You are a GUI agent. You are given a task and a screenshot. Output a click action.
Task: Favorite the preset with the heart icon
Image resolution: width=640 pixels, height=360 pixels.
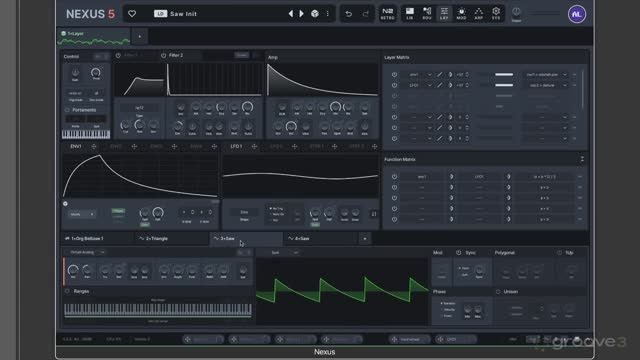[132, 14]
